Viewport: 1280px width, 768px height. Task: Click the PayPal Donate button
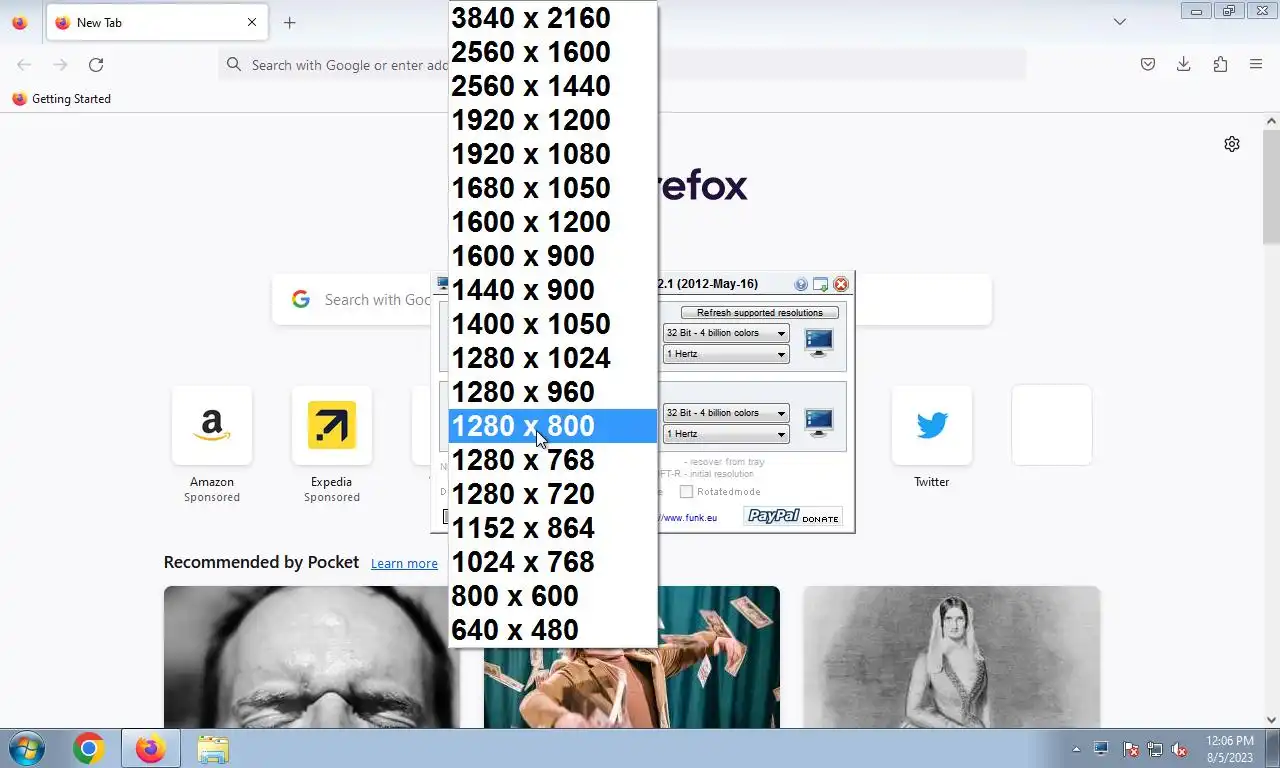794,516
